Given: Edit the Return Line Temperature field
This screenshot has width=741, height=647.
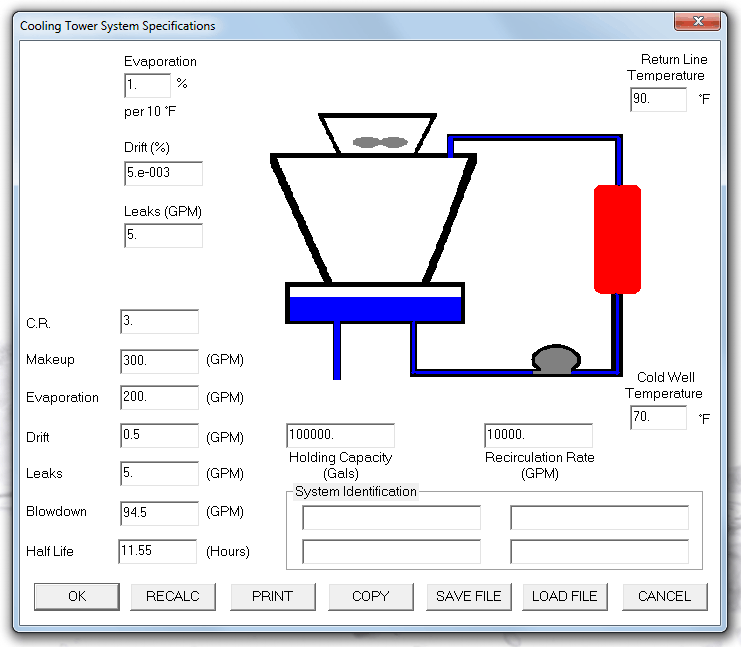Looking at the screenshot, I should pyautogui.click(x=658, y=100).
